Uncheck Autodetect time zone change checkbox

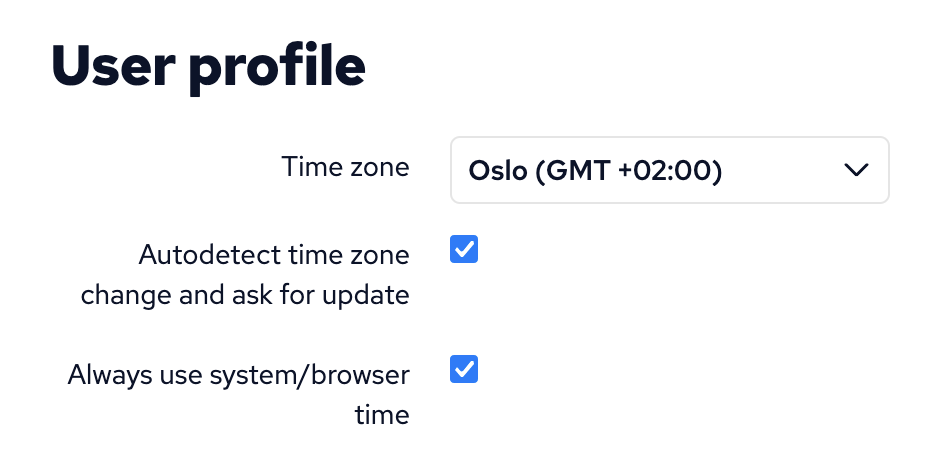(x=464, y=249)
